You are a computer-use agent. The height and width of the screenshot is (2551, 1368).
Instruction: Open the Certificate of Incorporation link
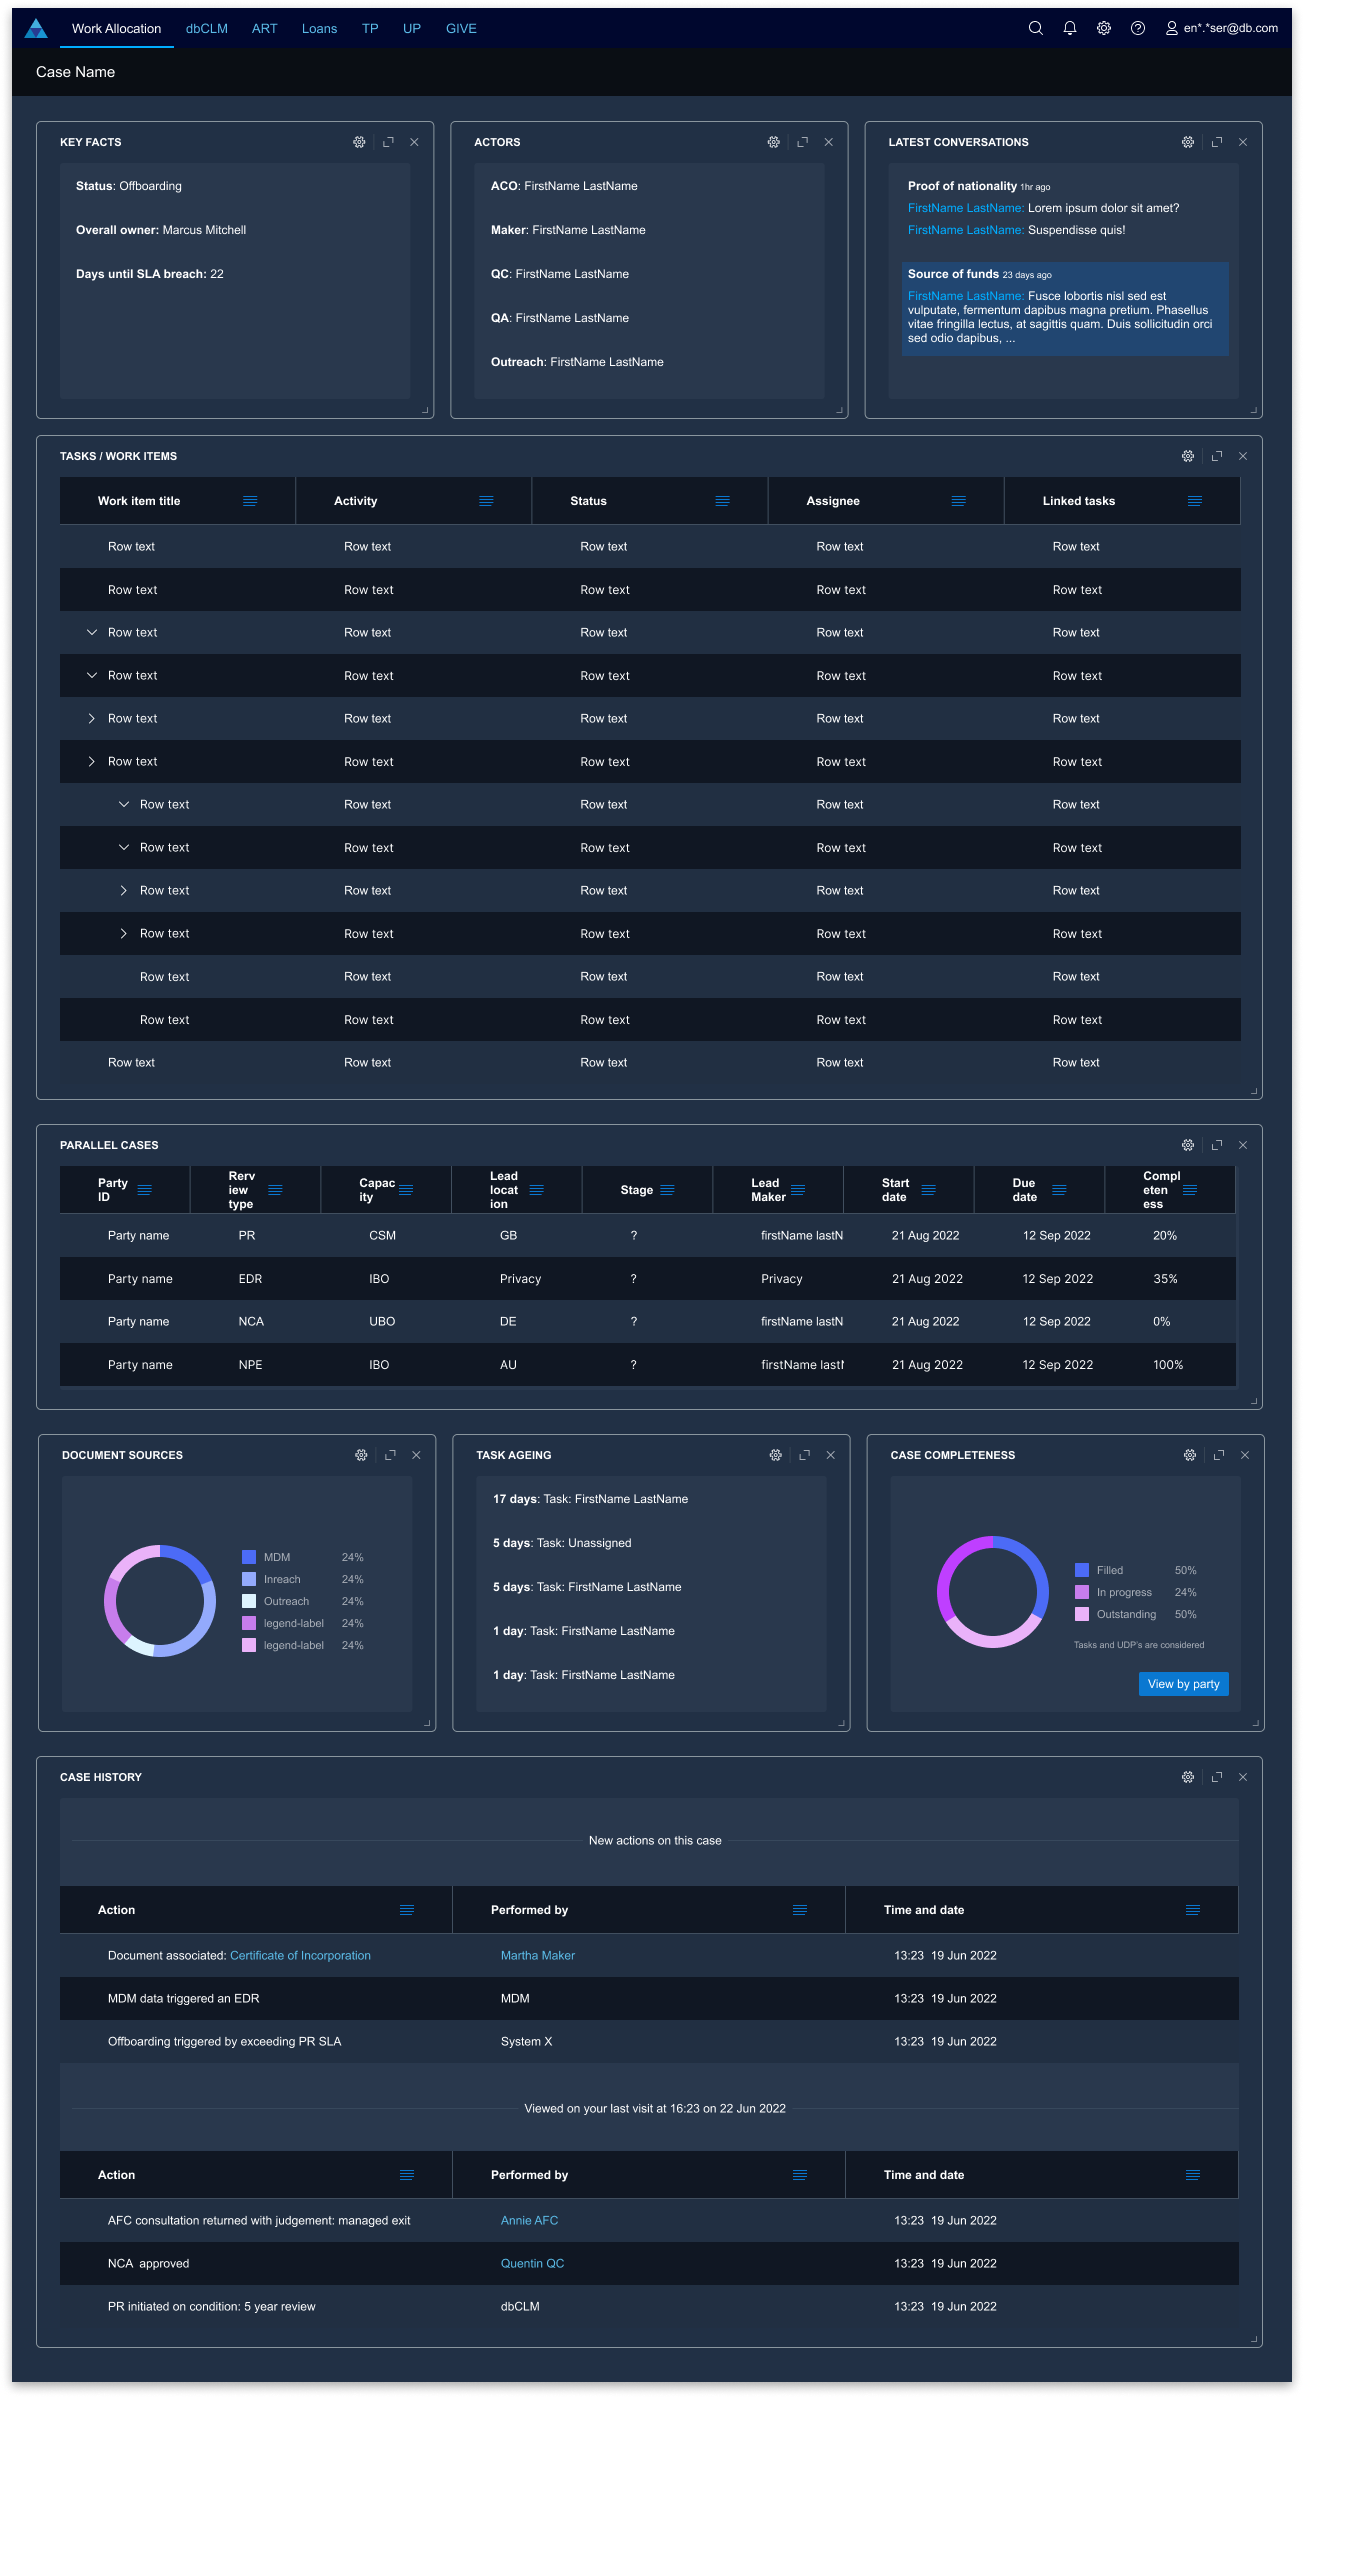coord(300,1955)
